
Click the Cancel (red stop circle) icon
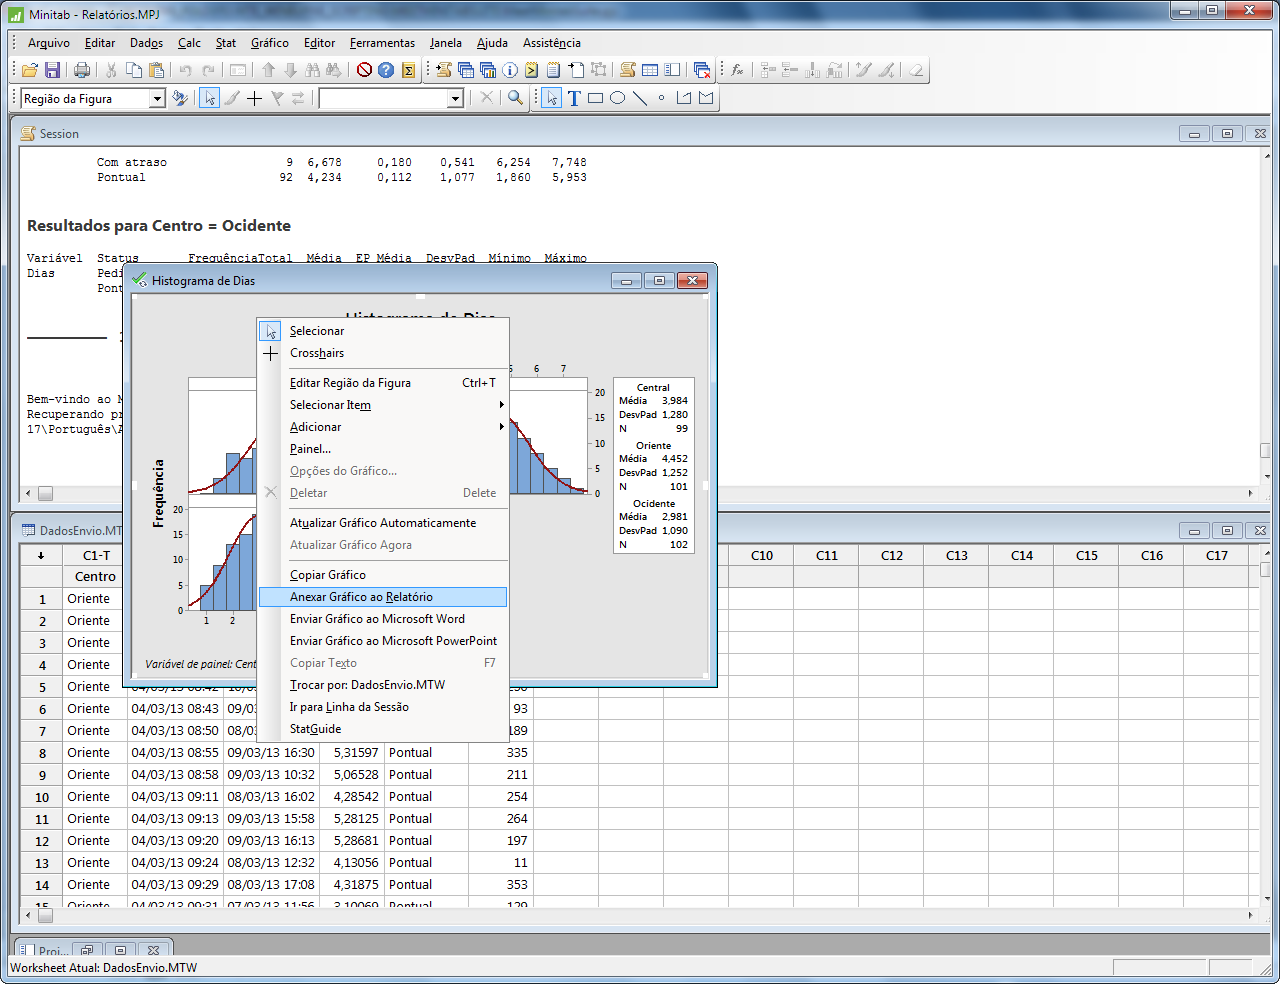[364, 70]
